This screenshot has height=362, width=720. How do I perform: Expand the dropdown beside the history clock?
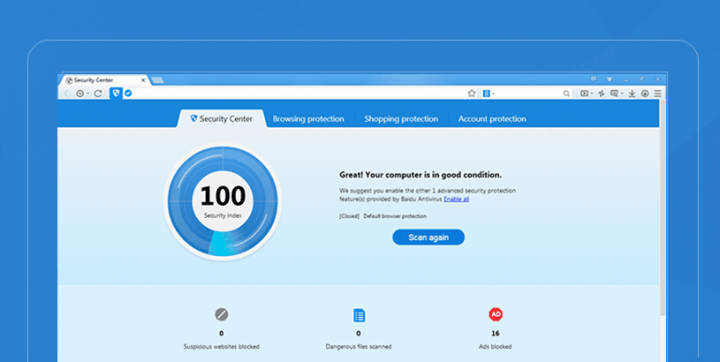(x=87, y=94)
